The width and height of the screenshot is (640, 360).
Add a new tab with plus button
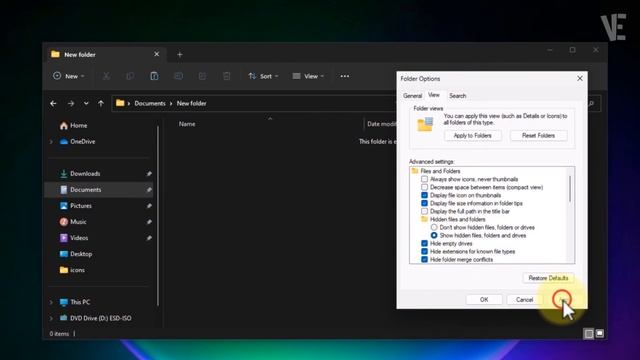180,55
